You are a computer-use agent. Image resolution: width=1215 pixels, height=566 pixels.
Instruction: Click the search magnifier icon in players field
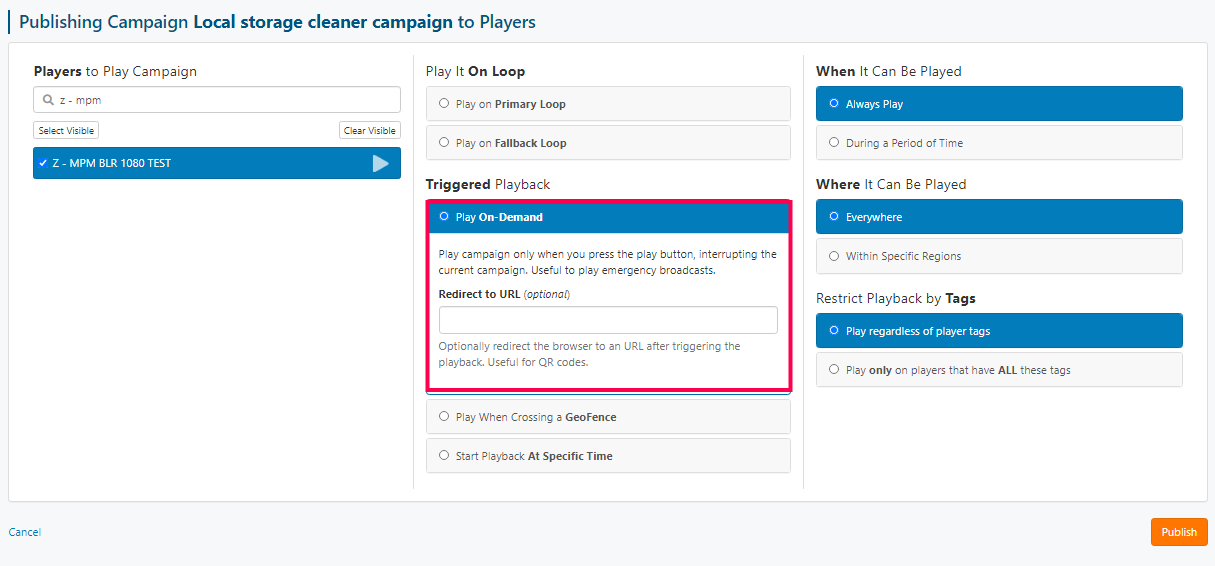point(48,100)
